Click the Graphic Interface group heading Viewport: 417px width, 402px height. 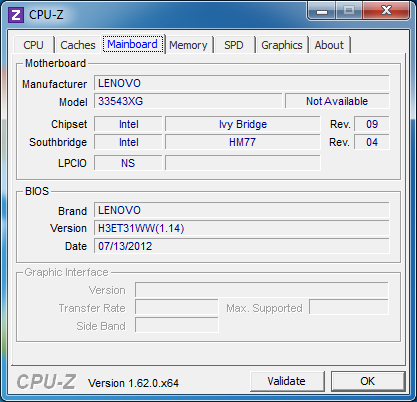67,272
